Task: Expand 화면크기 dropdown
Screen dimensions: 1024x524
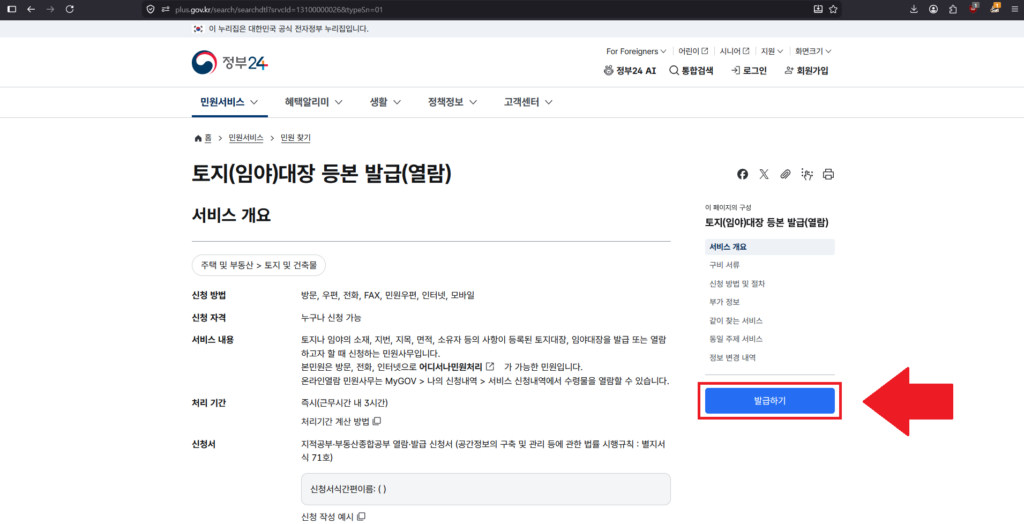Action: 813,51
